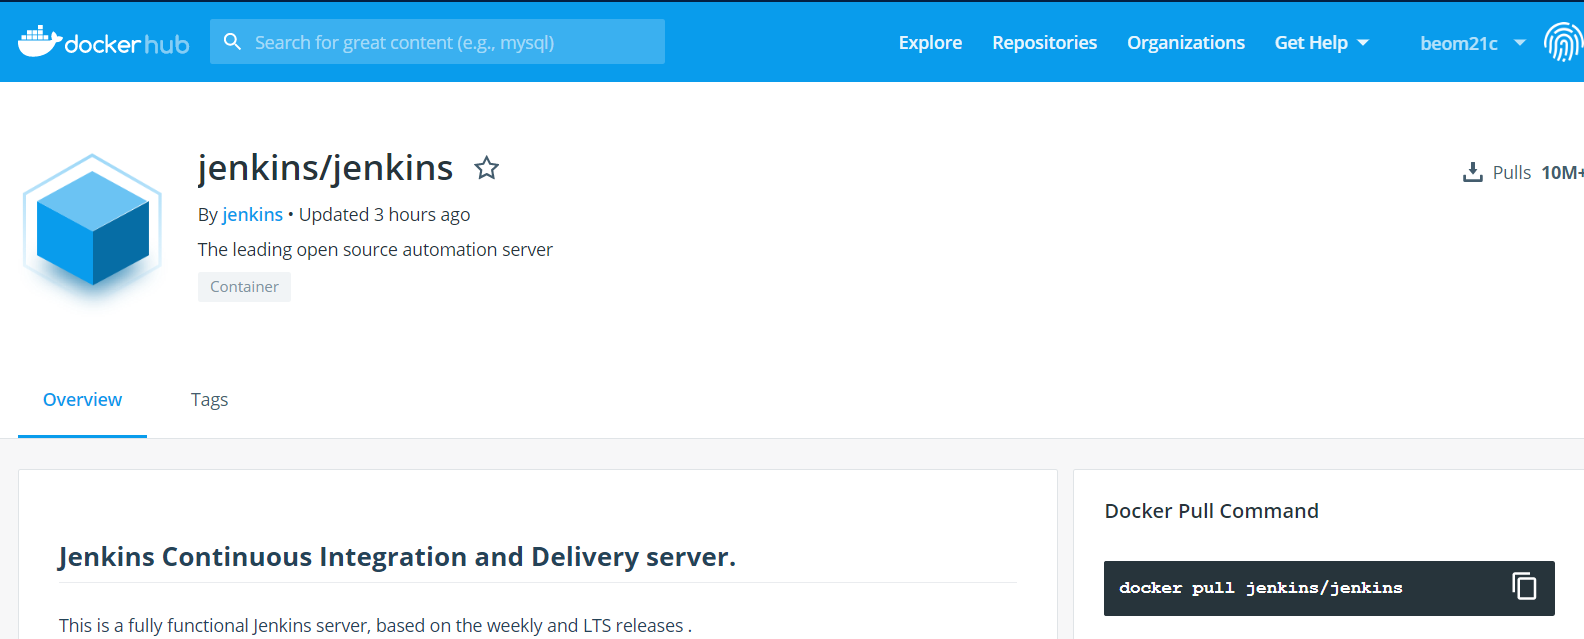Click the fully functional Jenkins server sentence
Screen dimensions: 1584x639
point(375,626)
